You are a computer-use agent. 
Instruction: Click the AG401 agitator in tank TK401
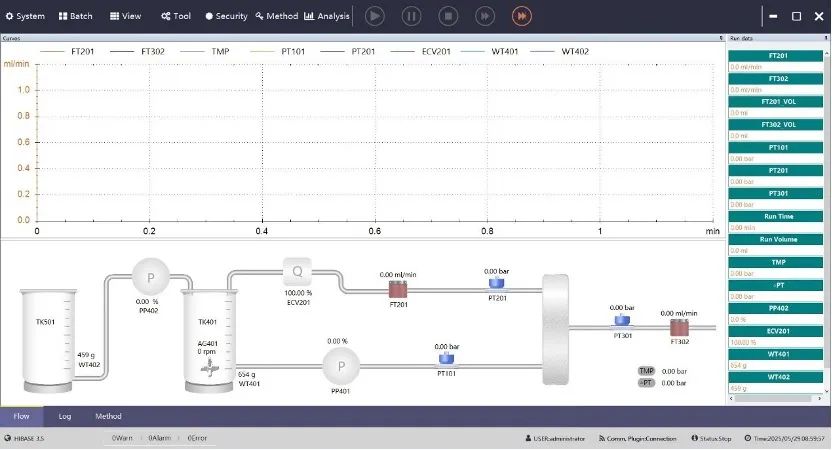point(209,368)
